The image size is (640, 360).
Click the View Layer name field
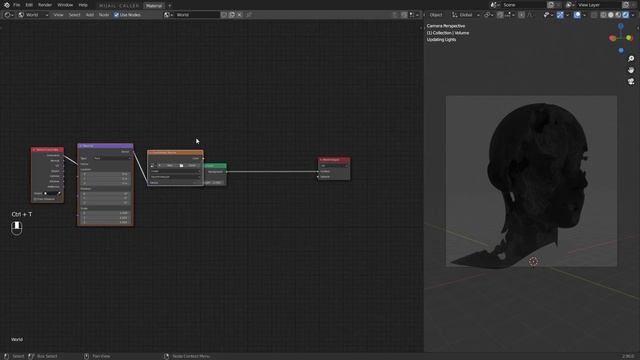coord(599,5)
